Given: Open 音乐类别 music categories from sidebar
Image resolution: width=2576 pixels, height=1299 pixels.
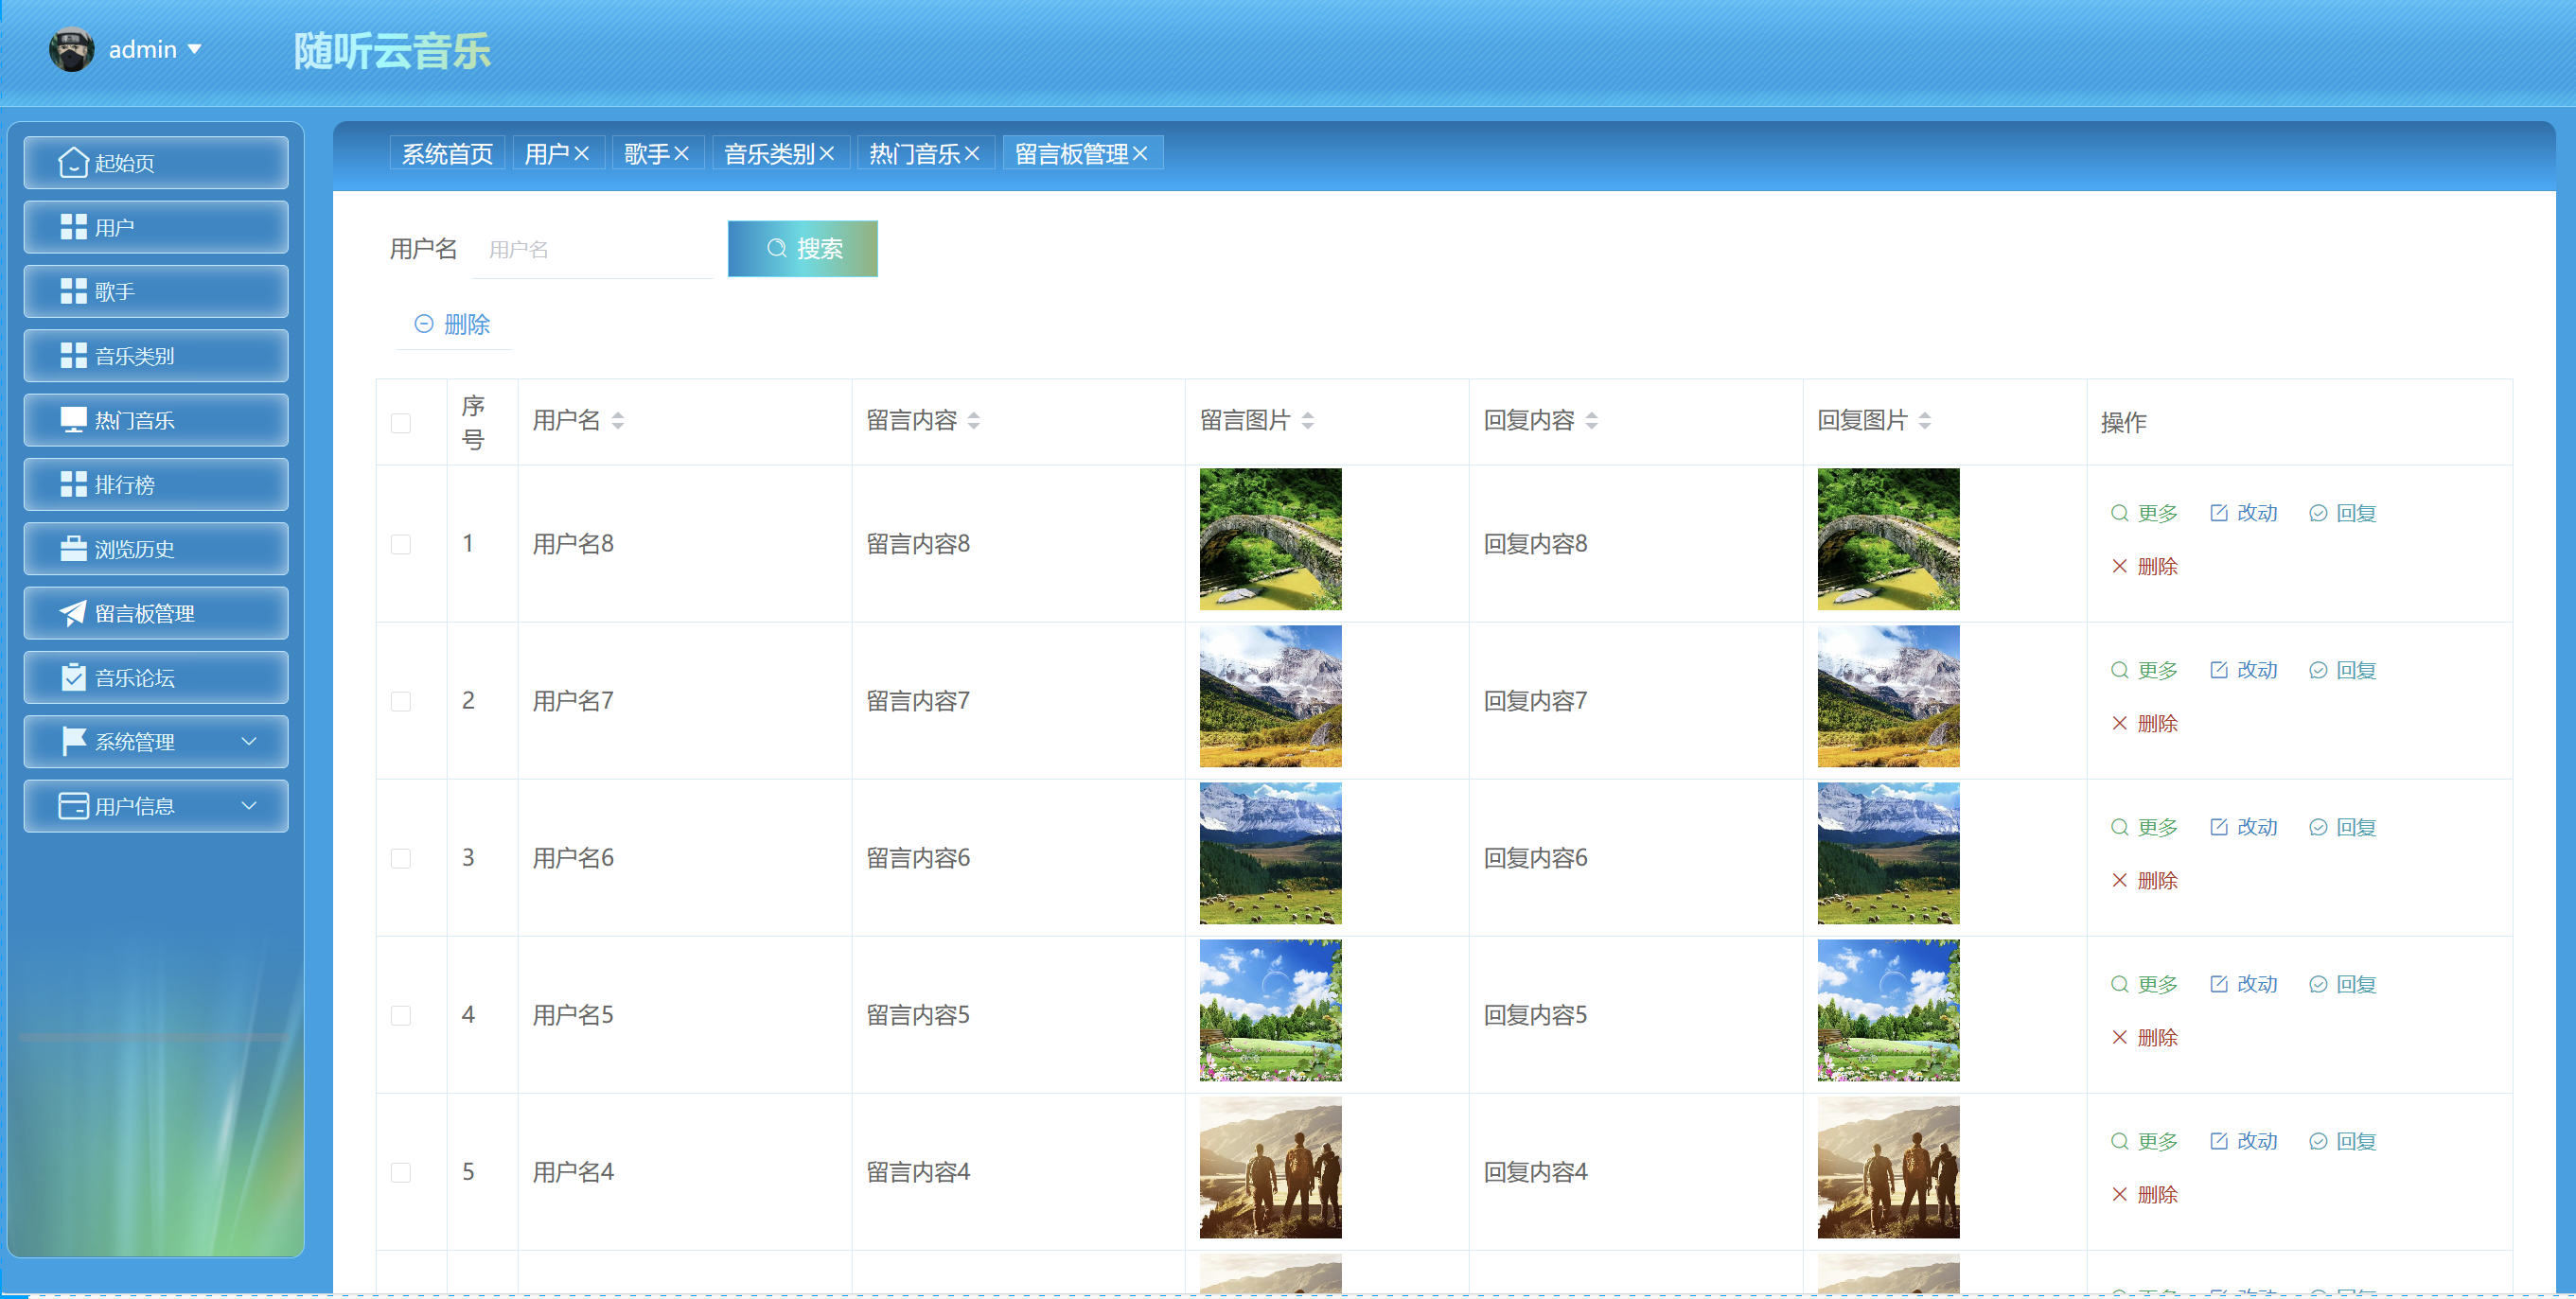Looking at the screenshot, I should coord(155,355).
